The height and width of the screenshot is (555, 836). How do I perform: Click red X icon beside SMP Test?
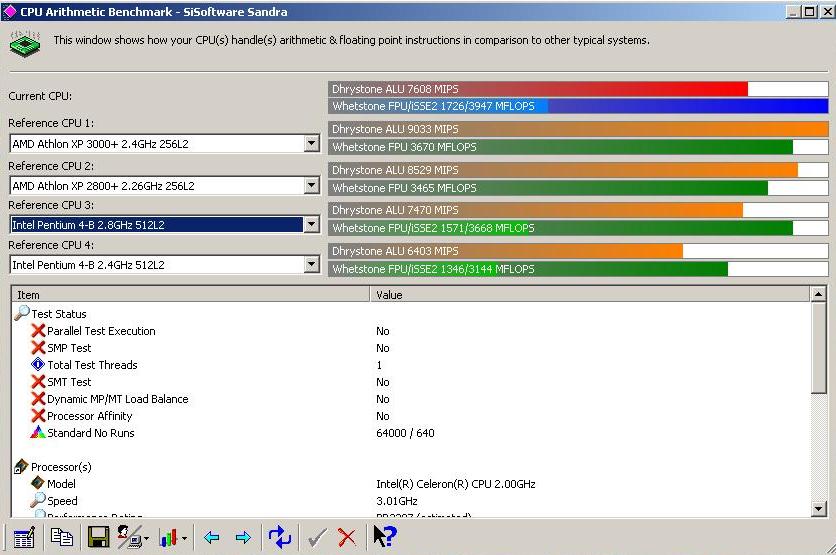(38, 348)
